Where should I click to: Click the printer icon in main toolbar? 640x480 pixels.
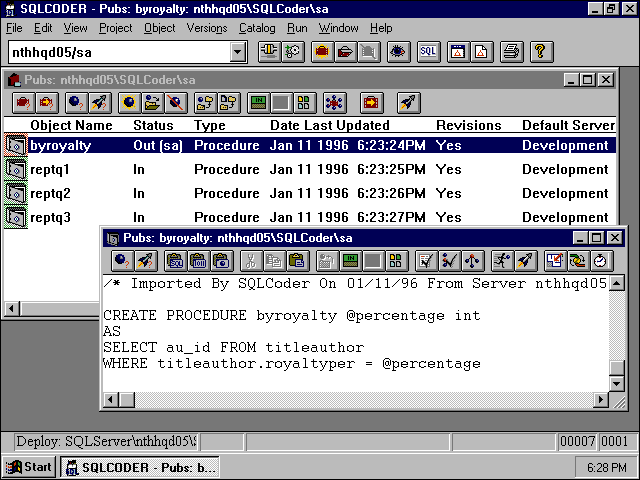(x=512, y=51)
